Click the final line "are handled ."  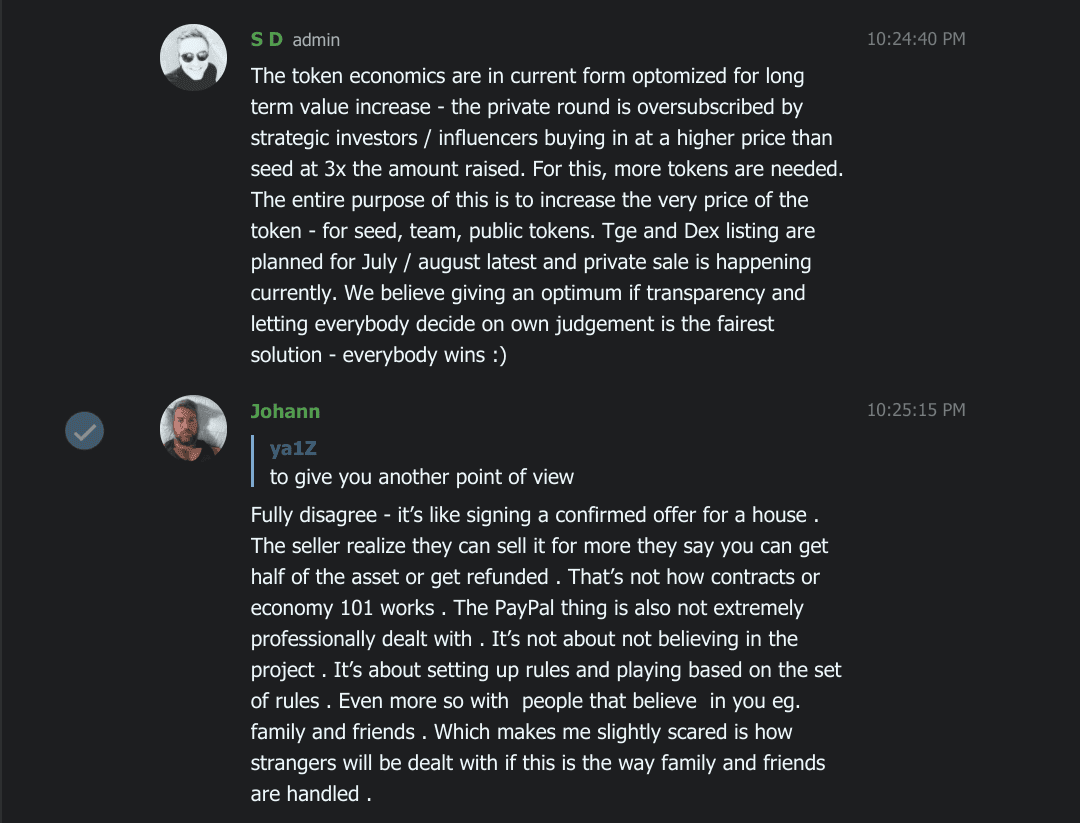coord(311,794)
